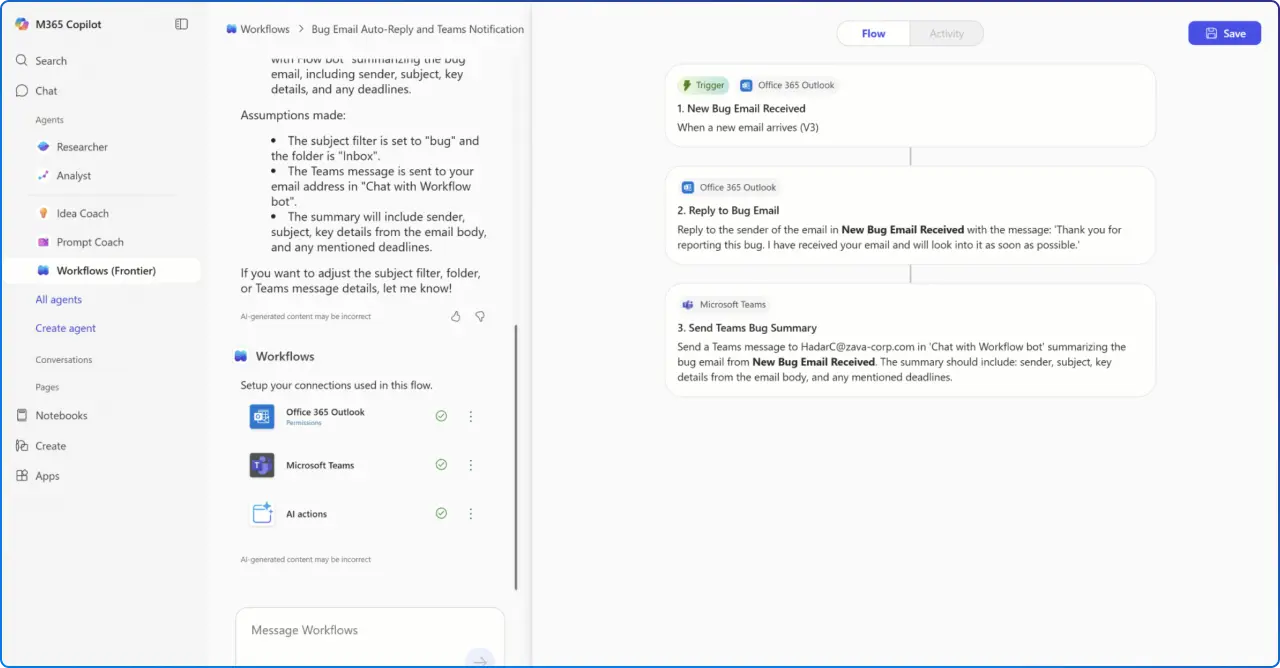The image size is (1280, 668).
Task: Switch to the Activity tab
Action: [946, 33]
